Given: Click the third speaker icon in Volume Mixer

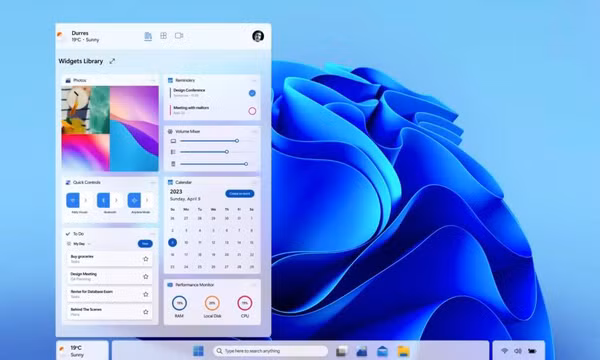Looking at the screenshot, I should pyautogui.click(x=173, y=164).
